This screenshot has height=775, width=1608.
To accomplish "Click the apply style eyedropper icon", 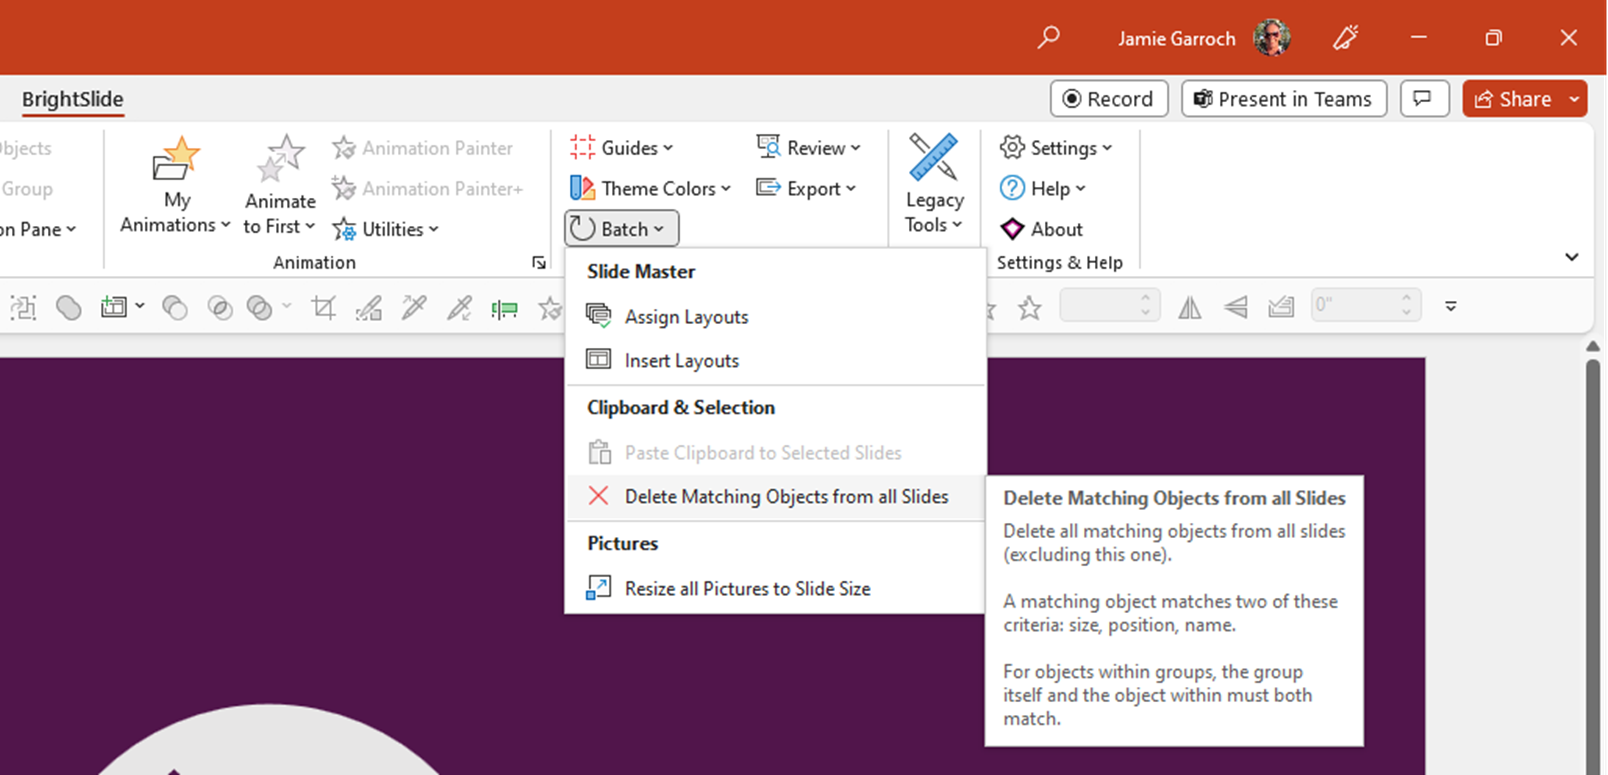I will 459,307.
